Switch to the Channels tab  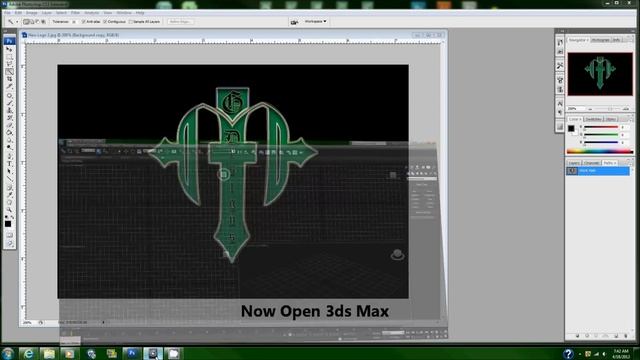(591, 163)
